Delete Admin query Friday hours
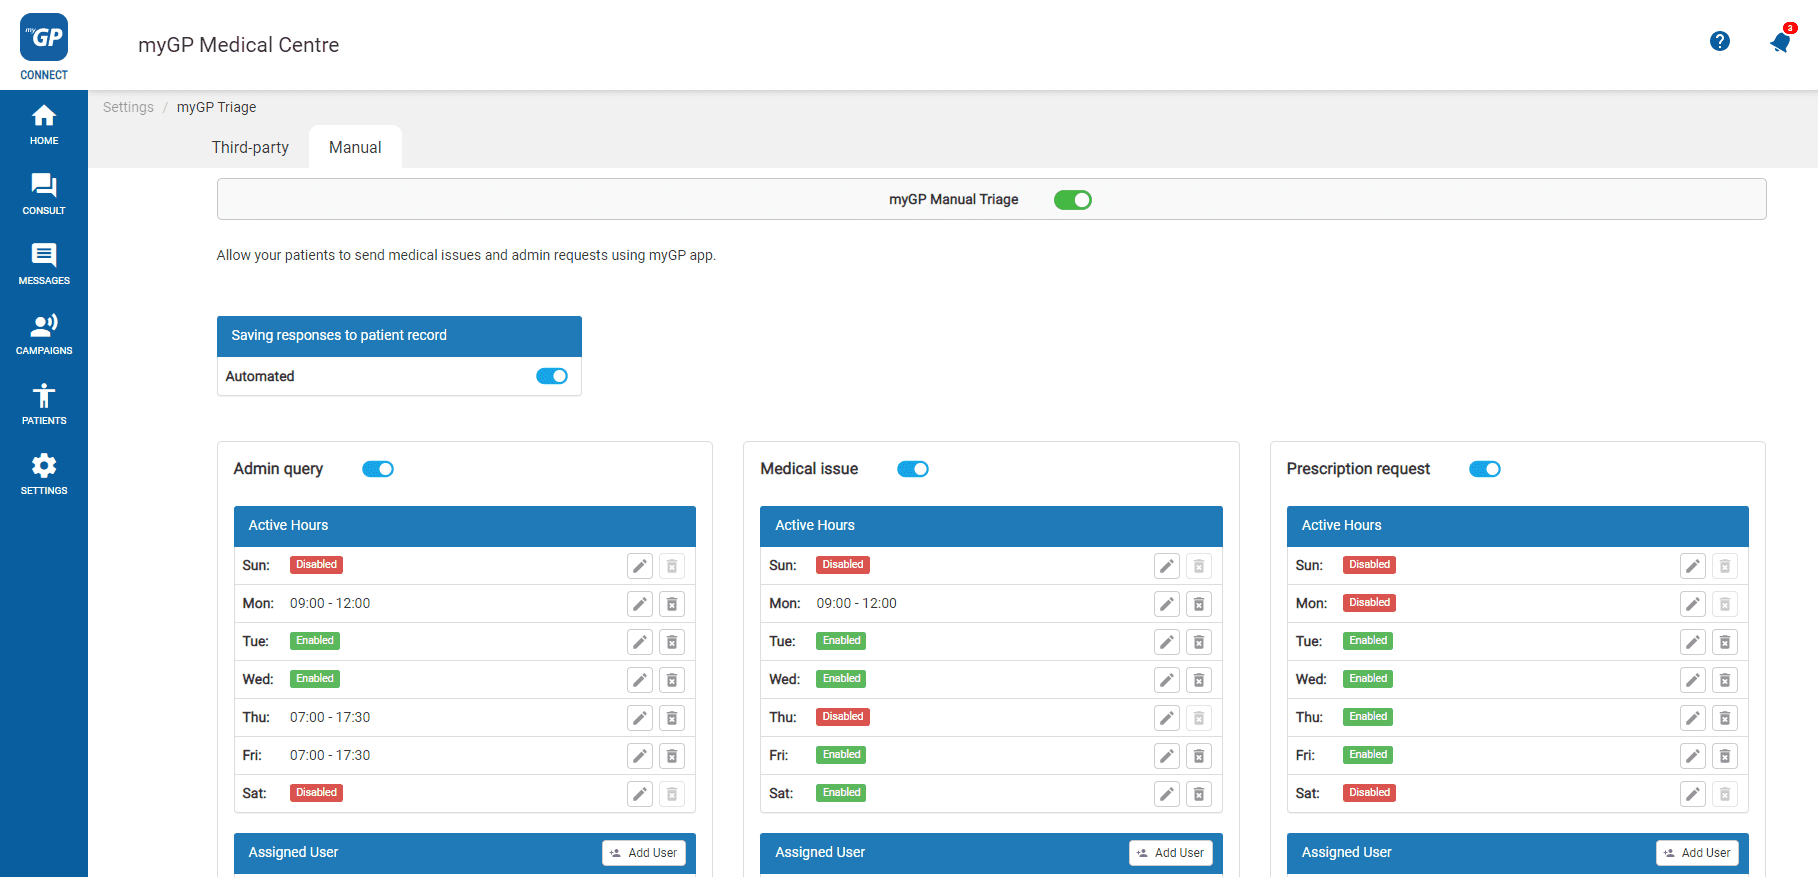This screenshot has width=1818, height=877. (672, 756)
